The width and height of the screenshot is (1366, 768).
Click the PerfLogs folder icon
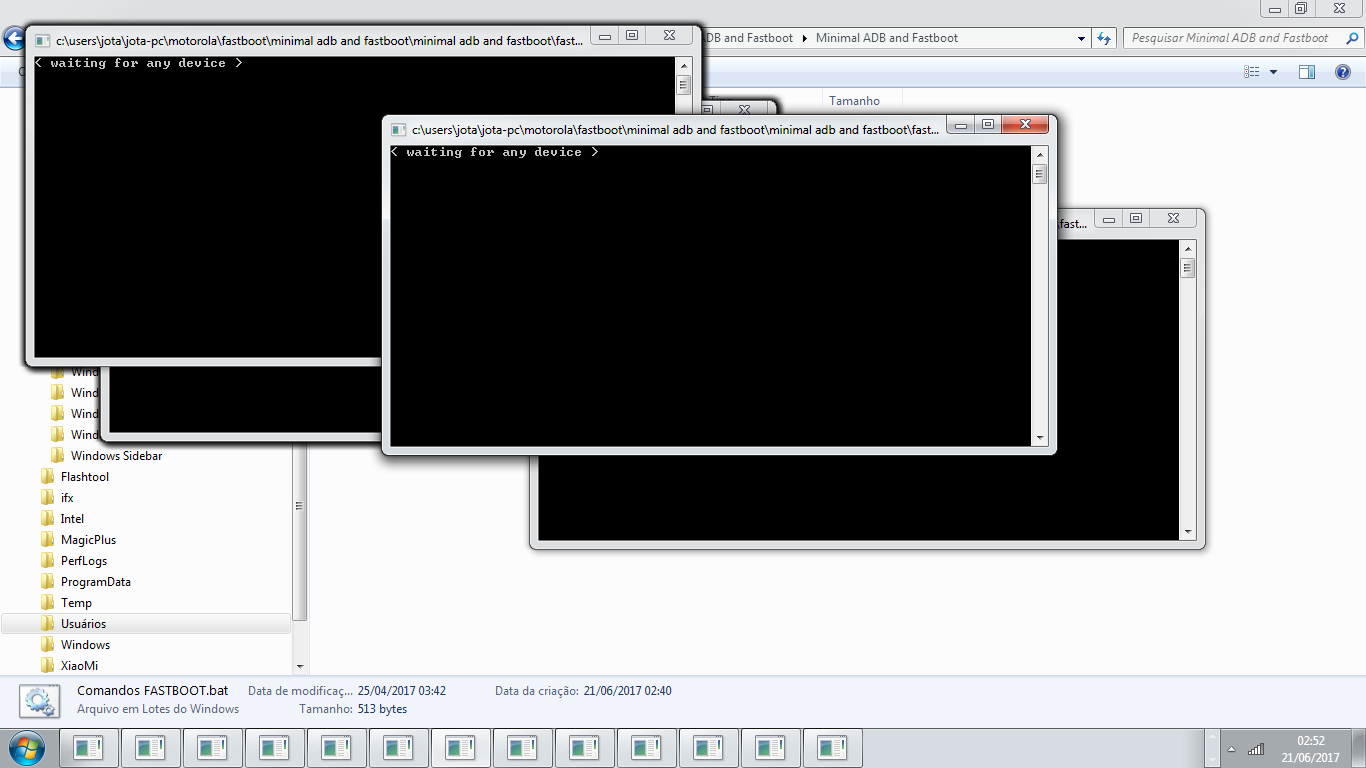[48, 561]
